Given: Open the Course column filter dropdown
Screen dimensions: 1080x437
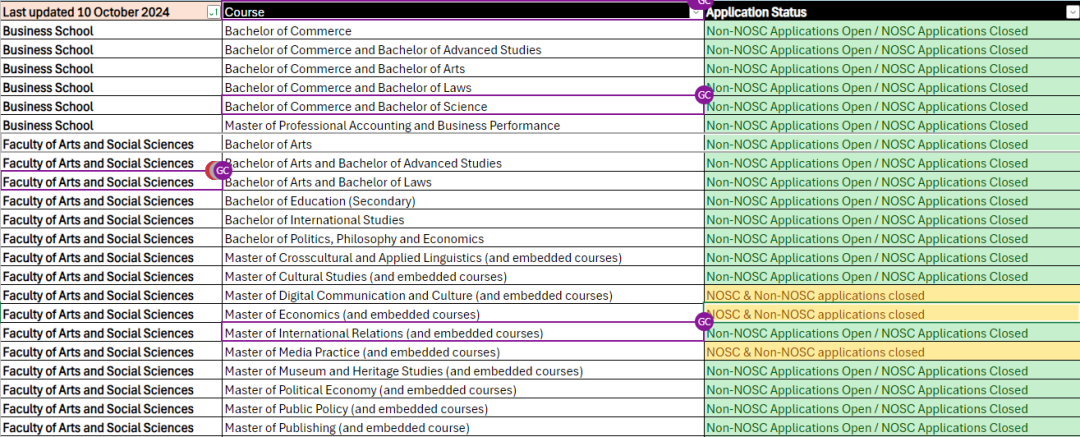Looking at the screenshot, I should click(x=696, y=12).
